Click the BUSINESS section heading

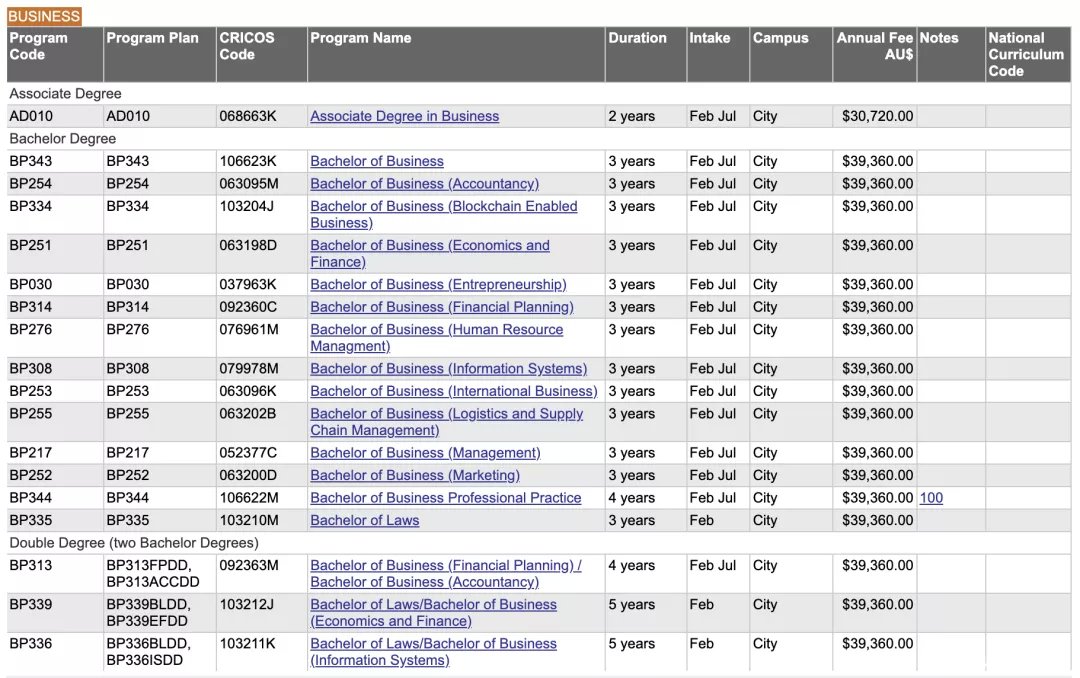pos(44,16)
